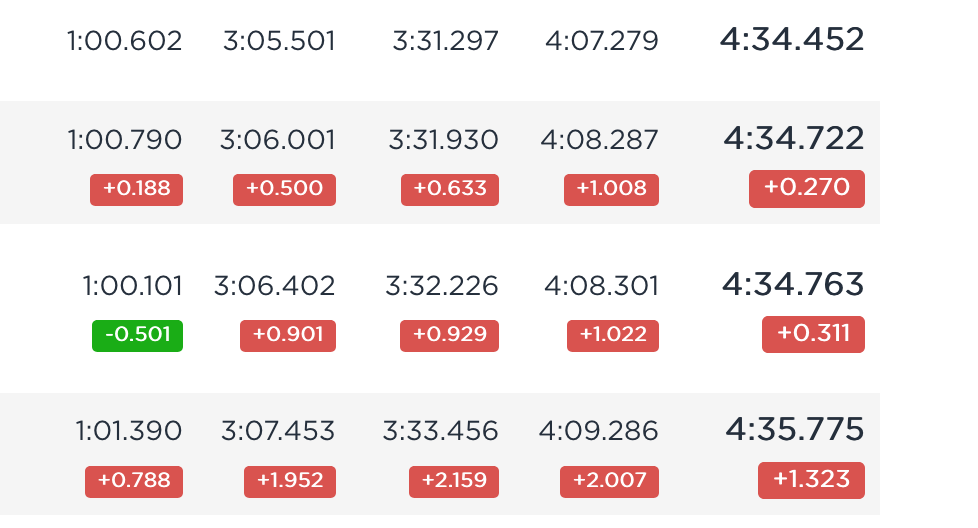Select the +0.929 split badge
Viewport: 978px width, 528px height.
coord(450,335)
